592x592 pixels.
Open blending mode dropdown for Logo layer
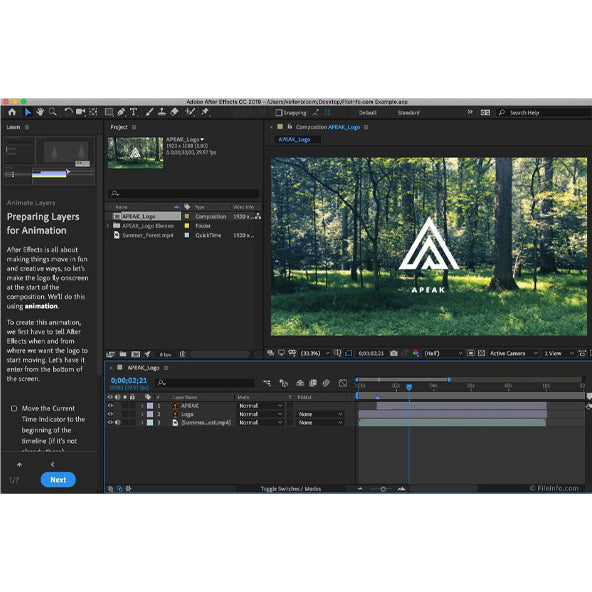point(261,414)
